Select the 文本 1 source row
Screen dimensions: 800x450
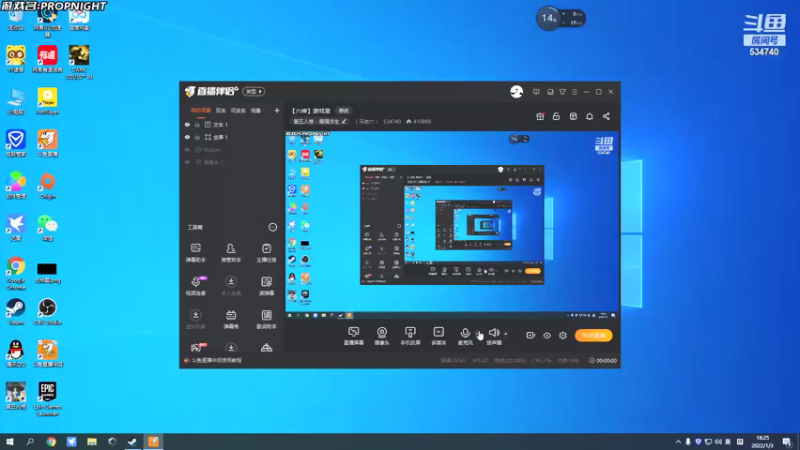tap(232, 124)
